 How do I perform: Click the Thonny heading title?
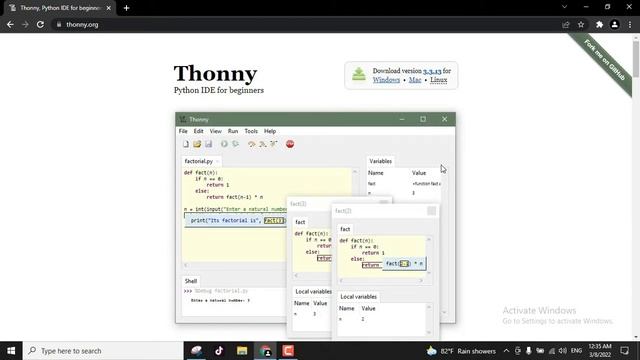point(216,74)
